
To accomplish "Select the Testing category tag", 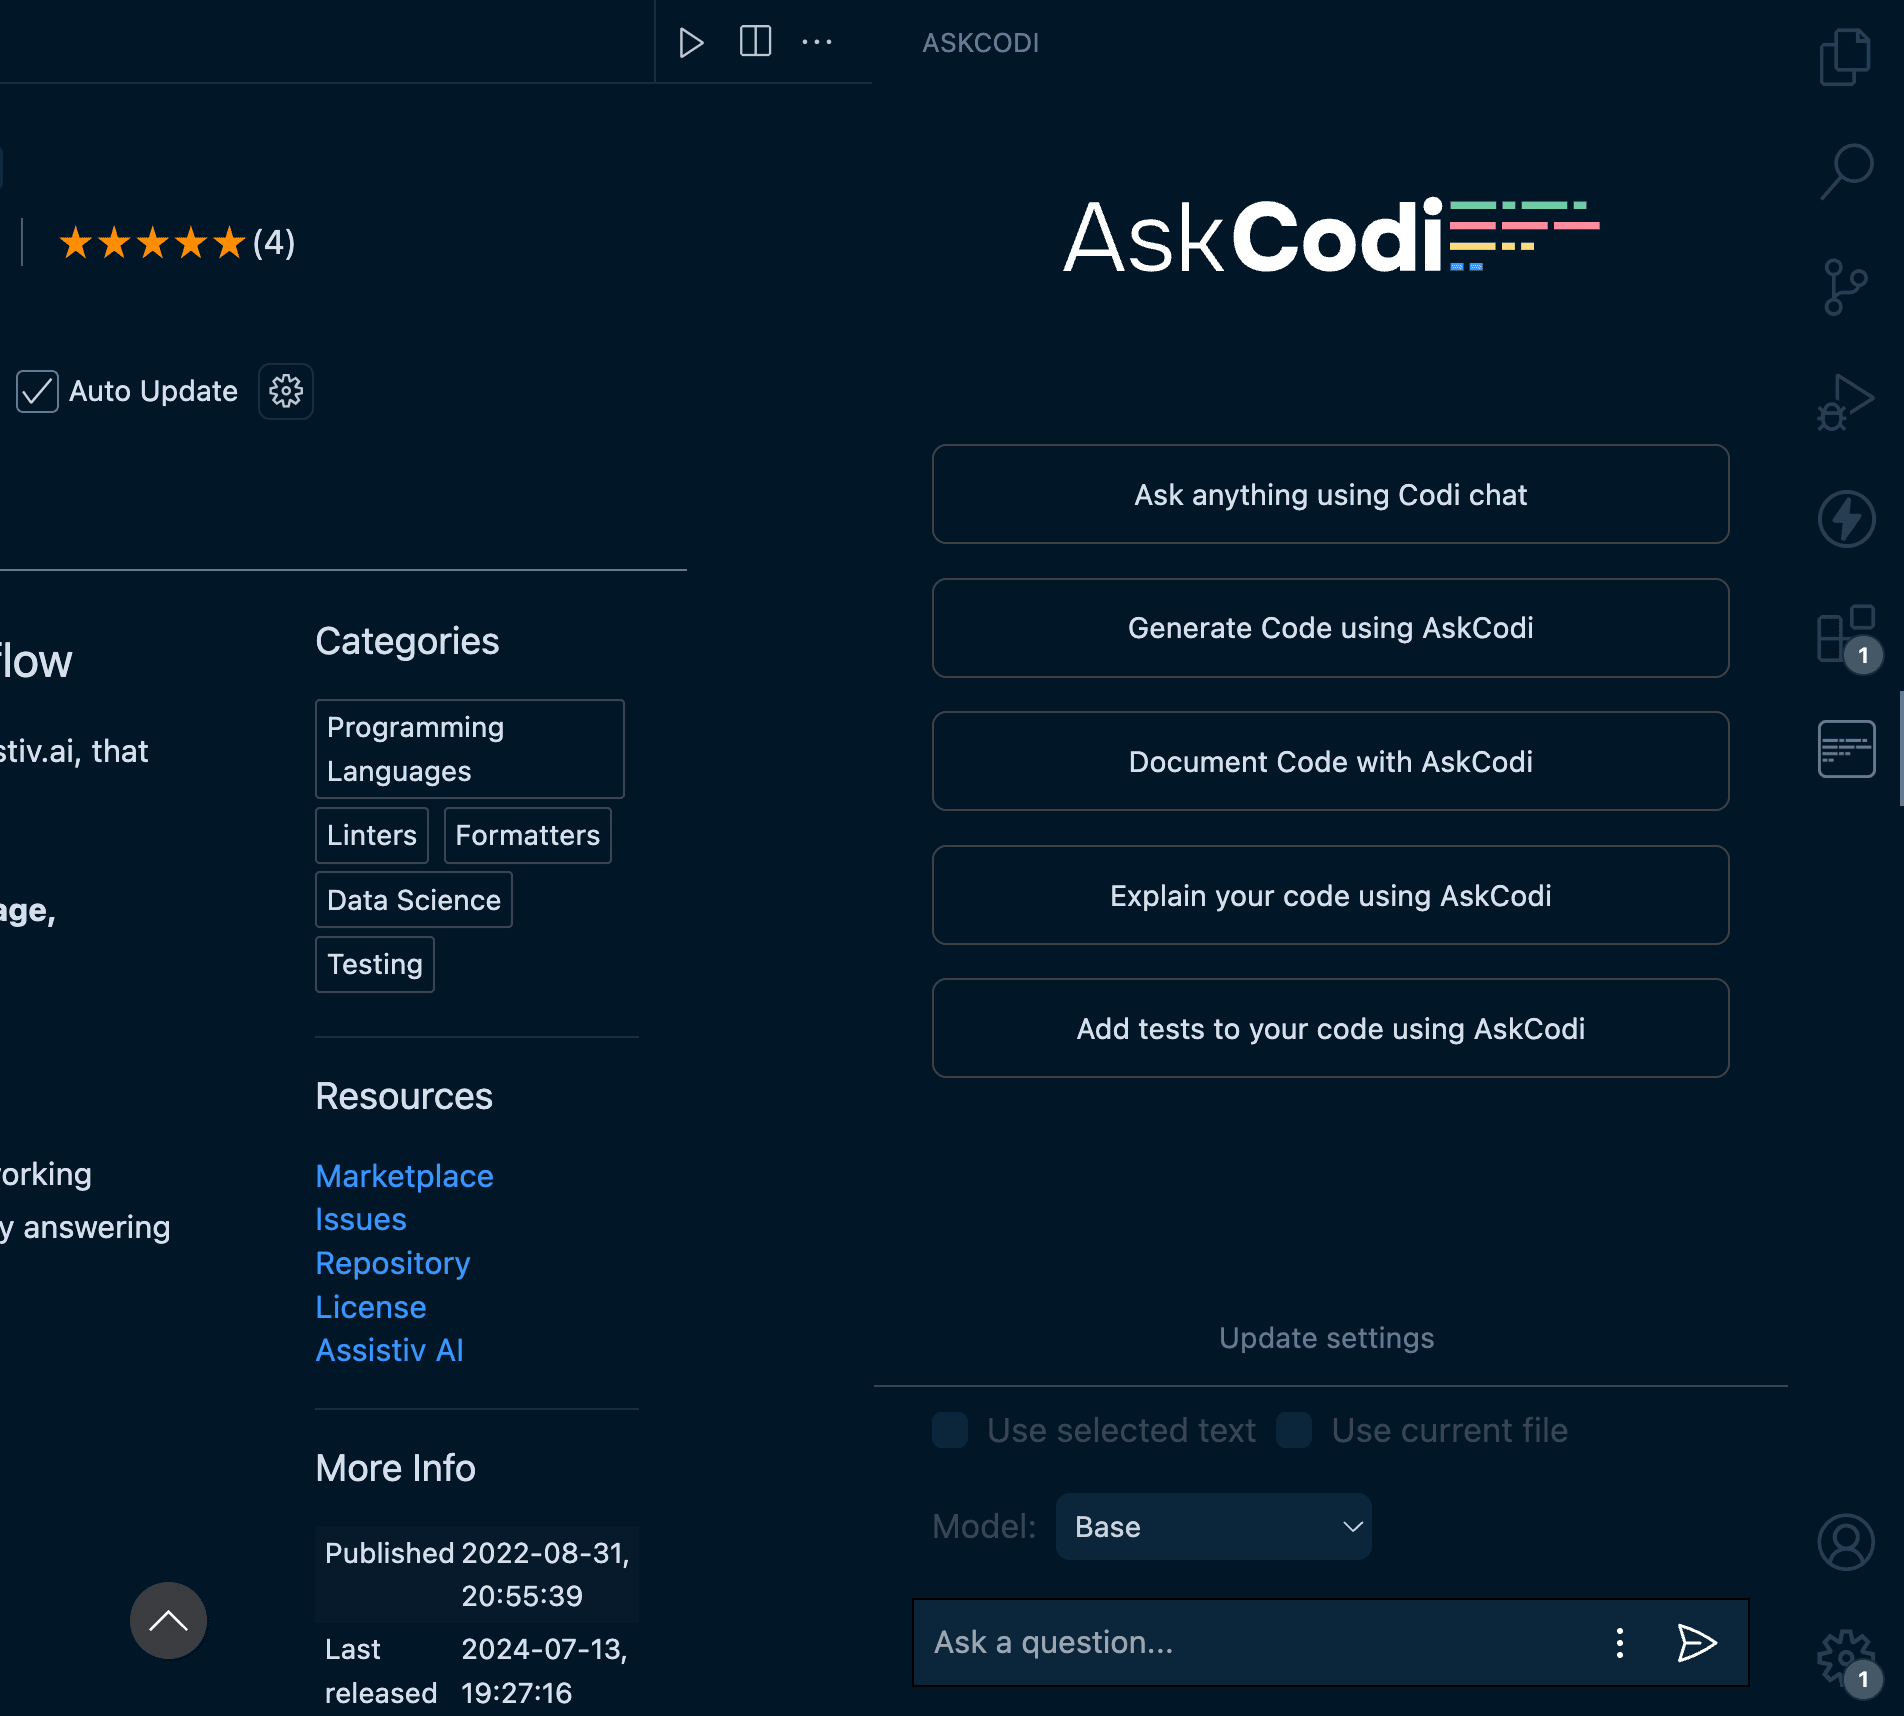I will 375,964.
